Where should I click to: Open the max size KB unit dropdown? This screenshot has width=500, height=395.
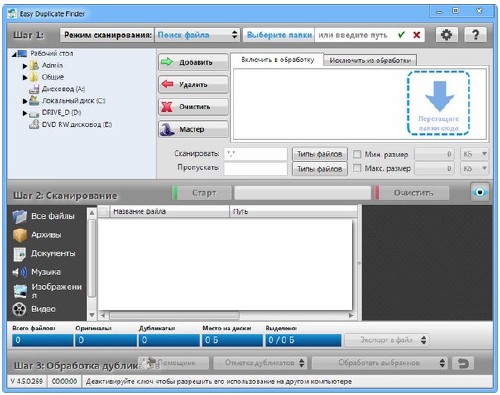tap(475, 168)
